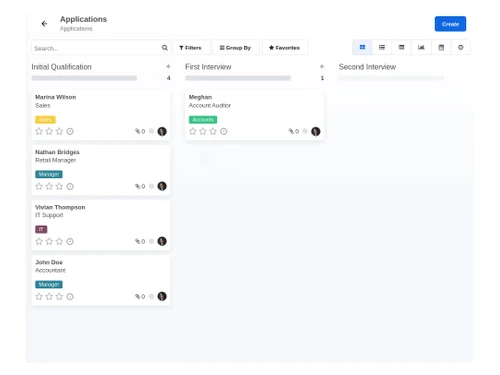
Task: Open the Favorites dropdown
Action: click(x=284, y=48)
